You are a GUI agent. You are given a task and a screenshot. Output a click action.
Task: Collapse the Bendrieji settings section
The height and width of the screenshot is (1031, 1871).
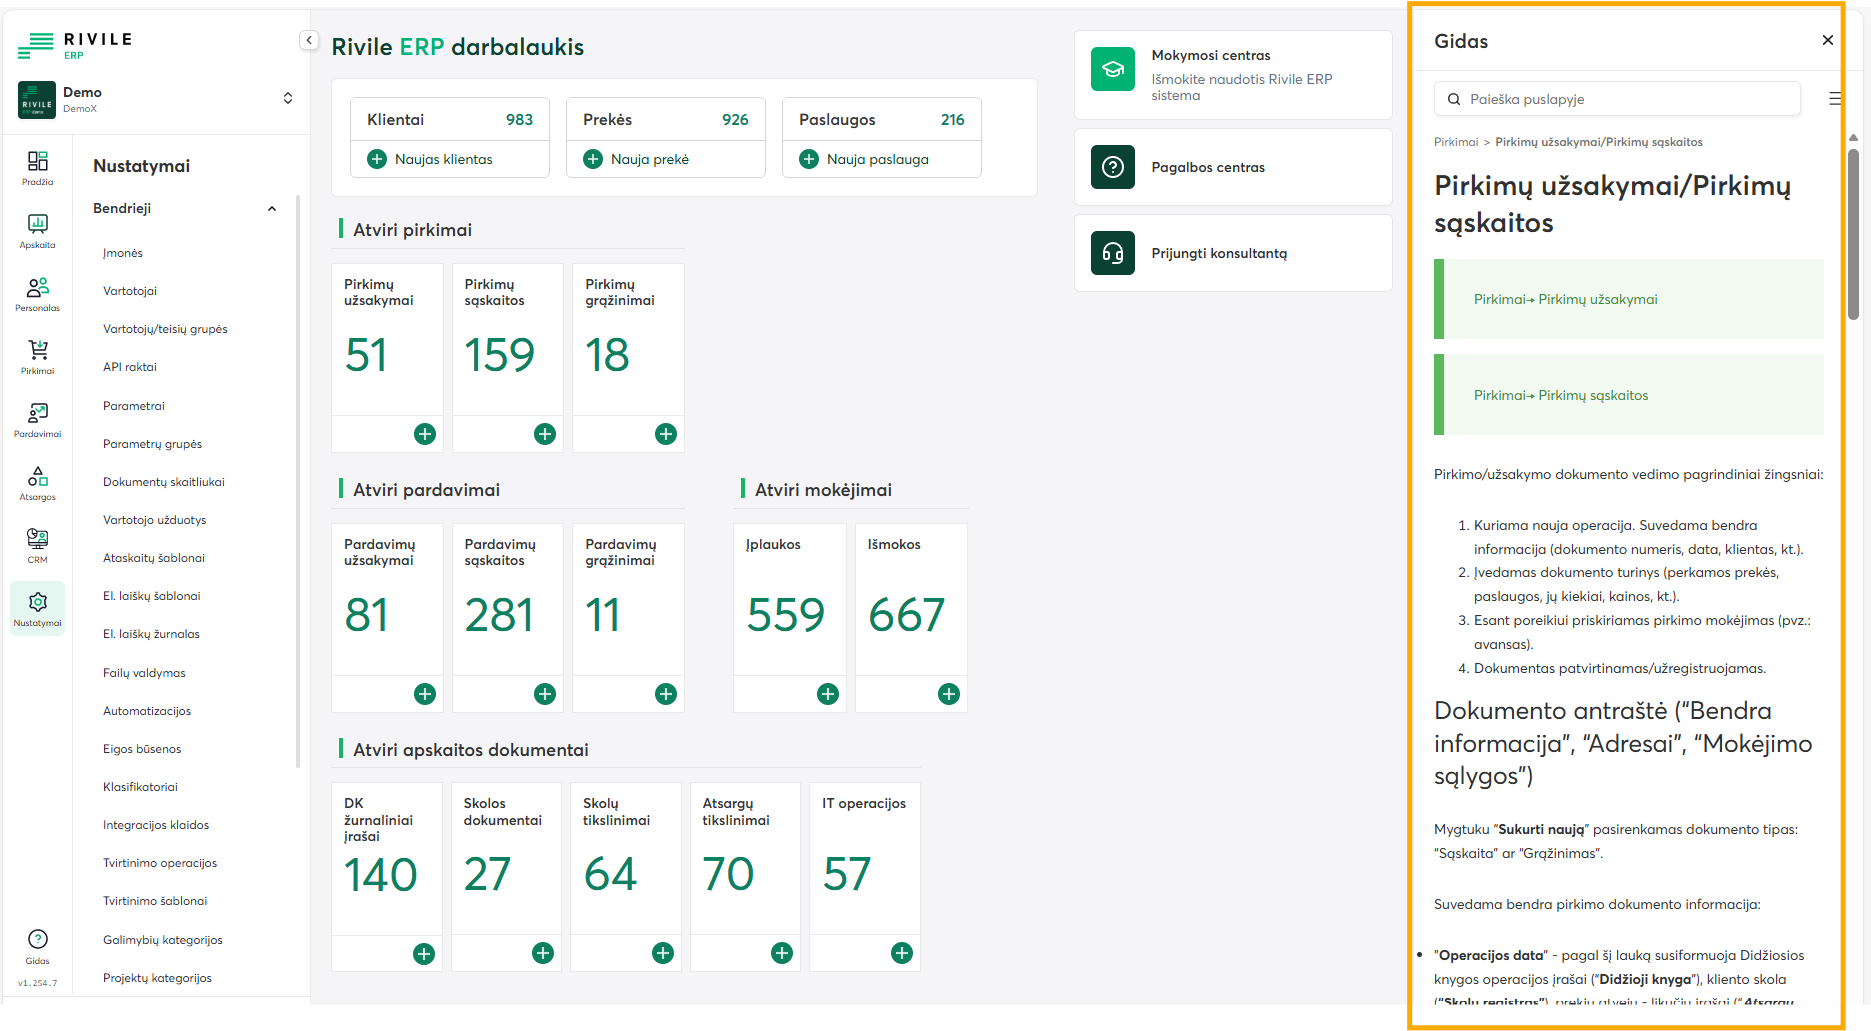pyautogui.click(x=272, y=209)
